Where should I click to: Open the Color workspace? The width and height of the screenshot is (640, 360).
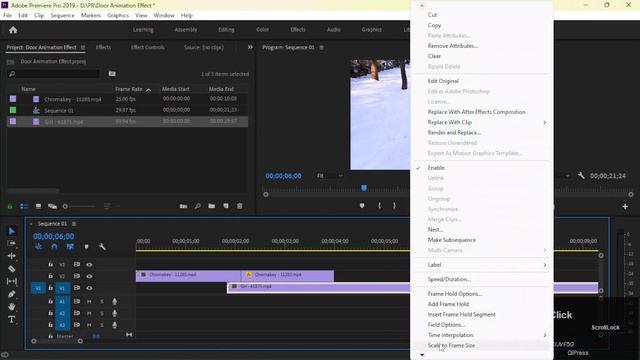(262, 29)
